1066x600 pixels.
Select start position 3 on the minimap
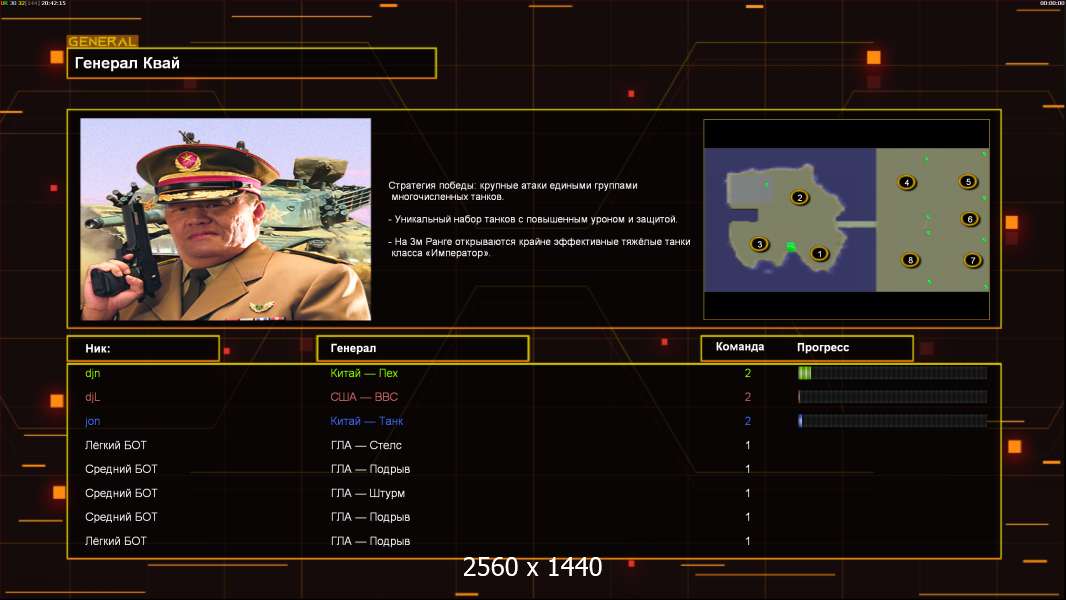point(759,244)
